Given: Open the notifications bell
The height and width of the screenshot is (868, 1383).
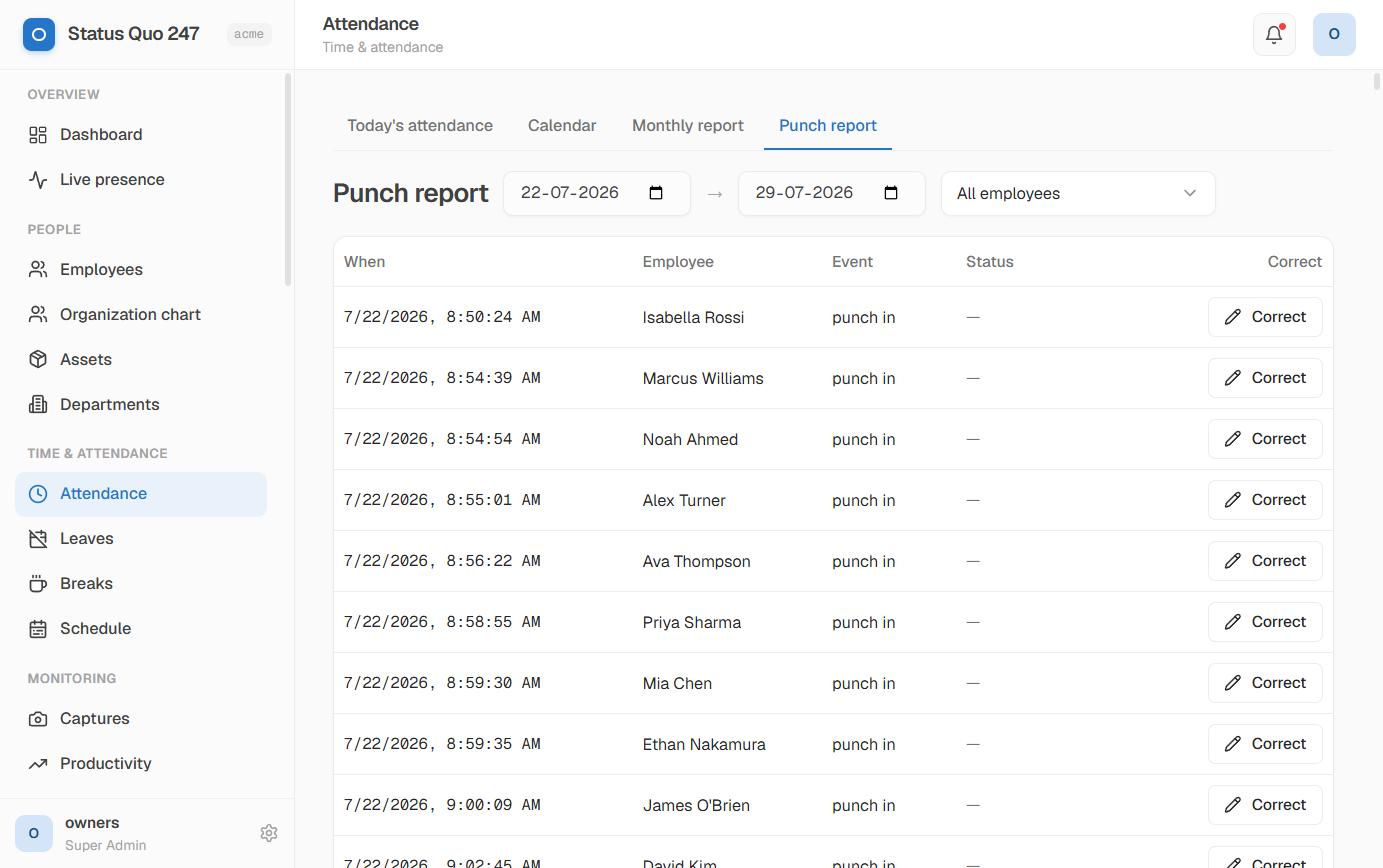Looking at the screenshot, I should point(1274,34).
